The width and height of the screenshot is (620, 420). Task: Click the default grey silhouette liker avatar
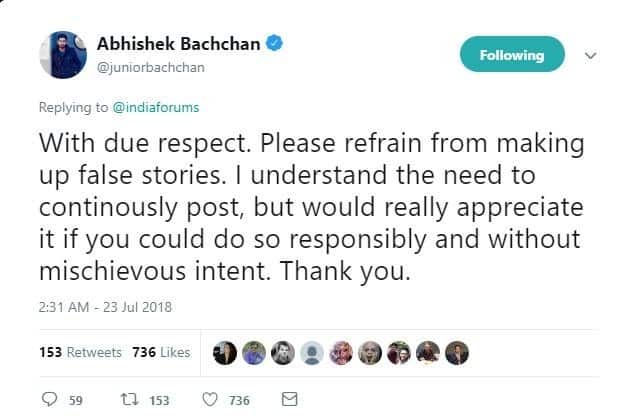313,352
